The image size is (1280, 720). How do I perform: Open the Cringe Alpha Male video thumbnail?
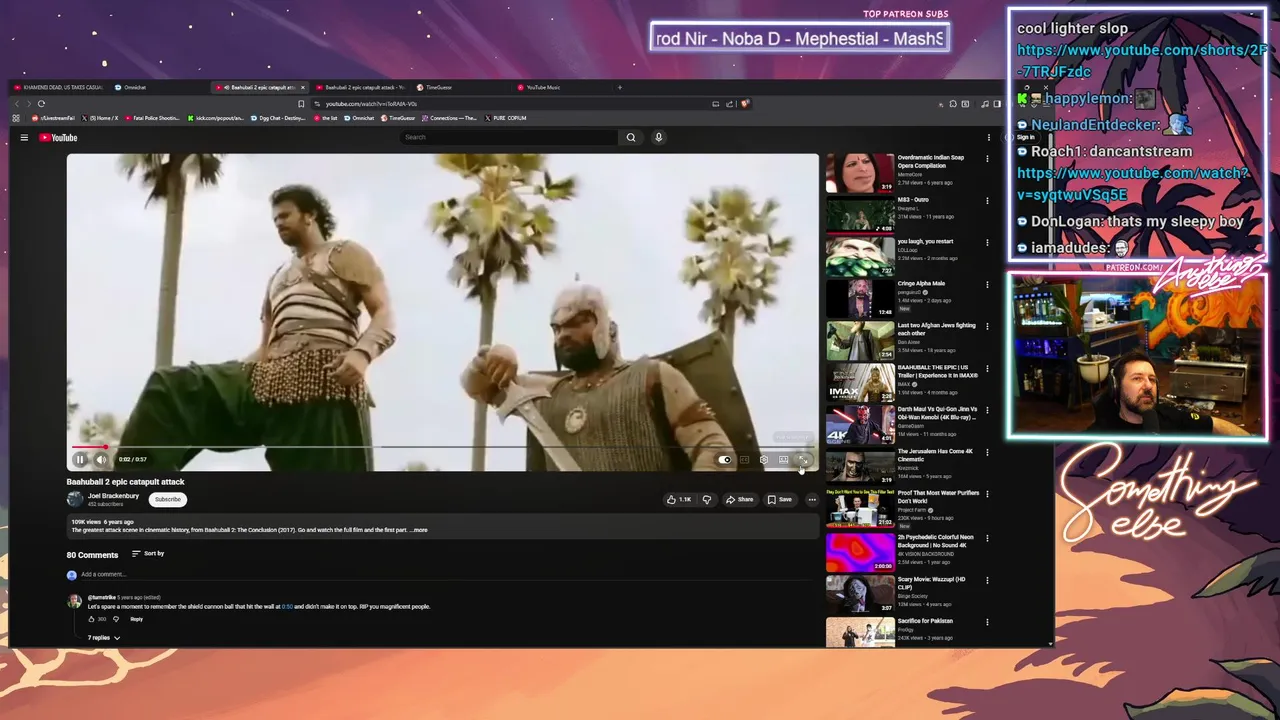pos(860,299)
